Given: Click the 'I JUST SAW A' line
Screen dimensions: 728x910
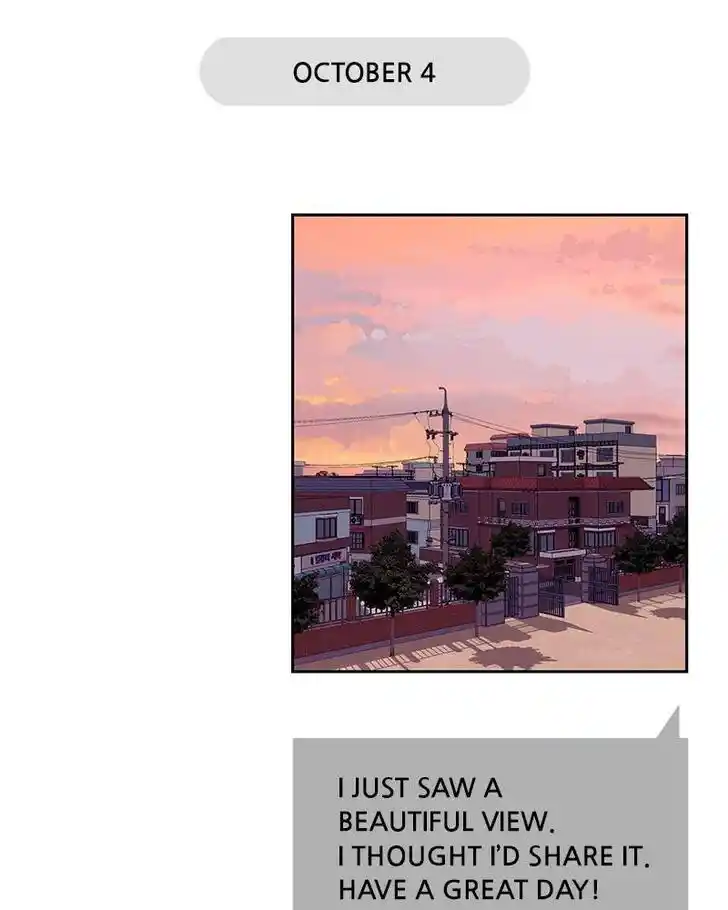Looking at the screenshot, I should [x=420, y=788].
